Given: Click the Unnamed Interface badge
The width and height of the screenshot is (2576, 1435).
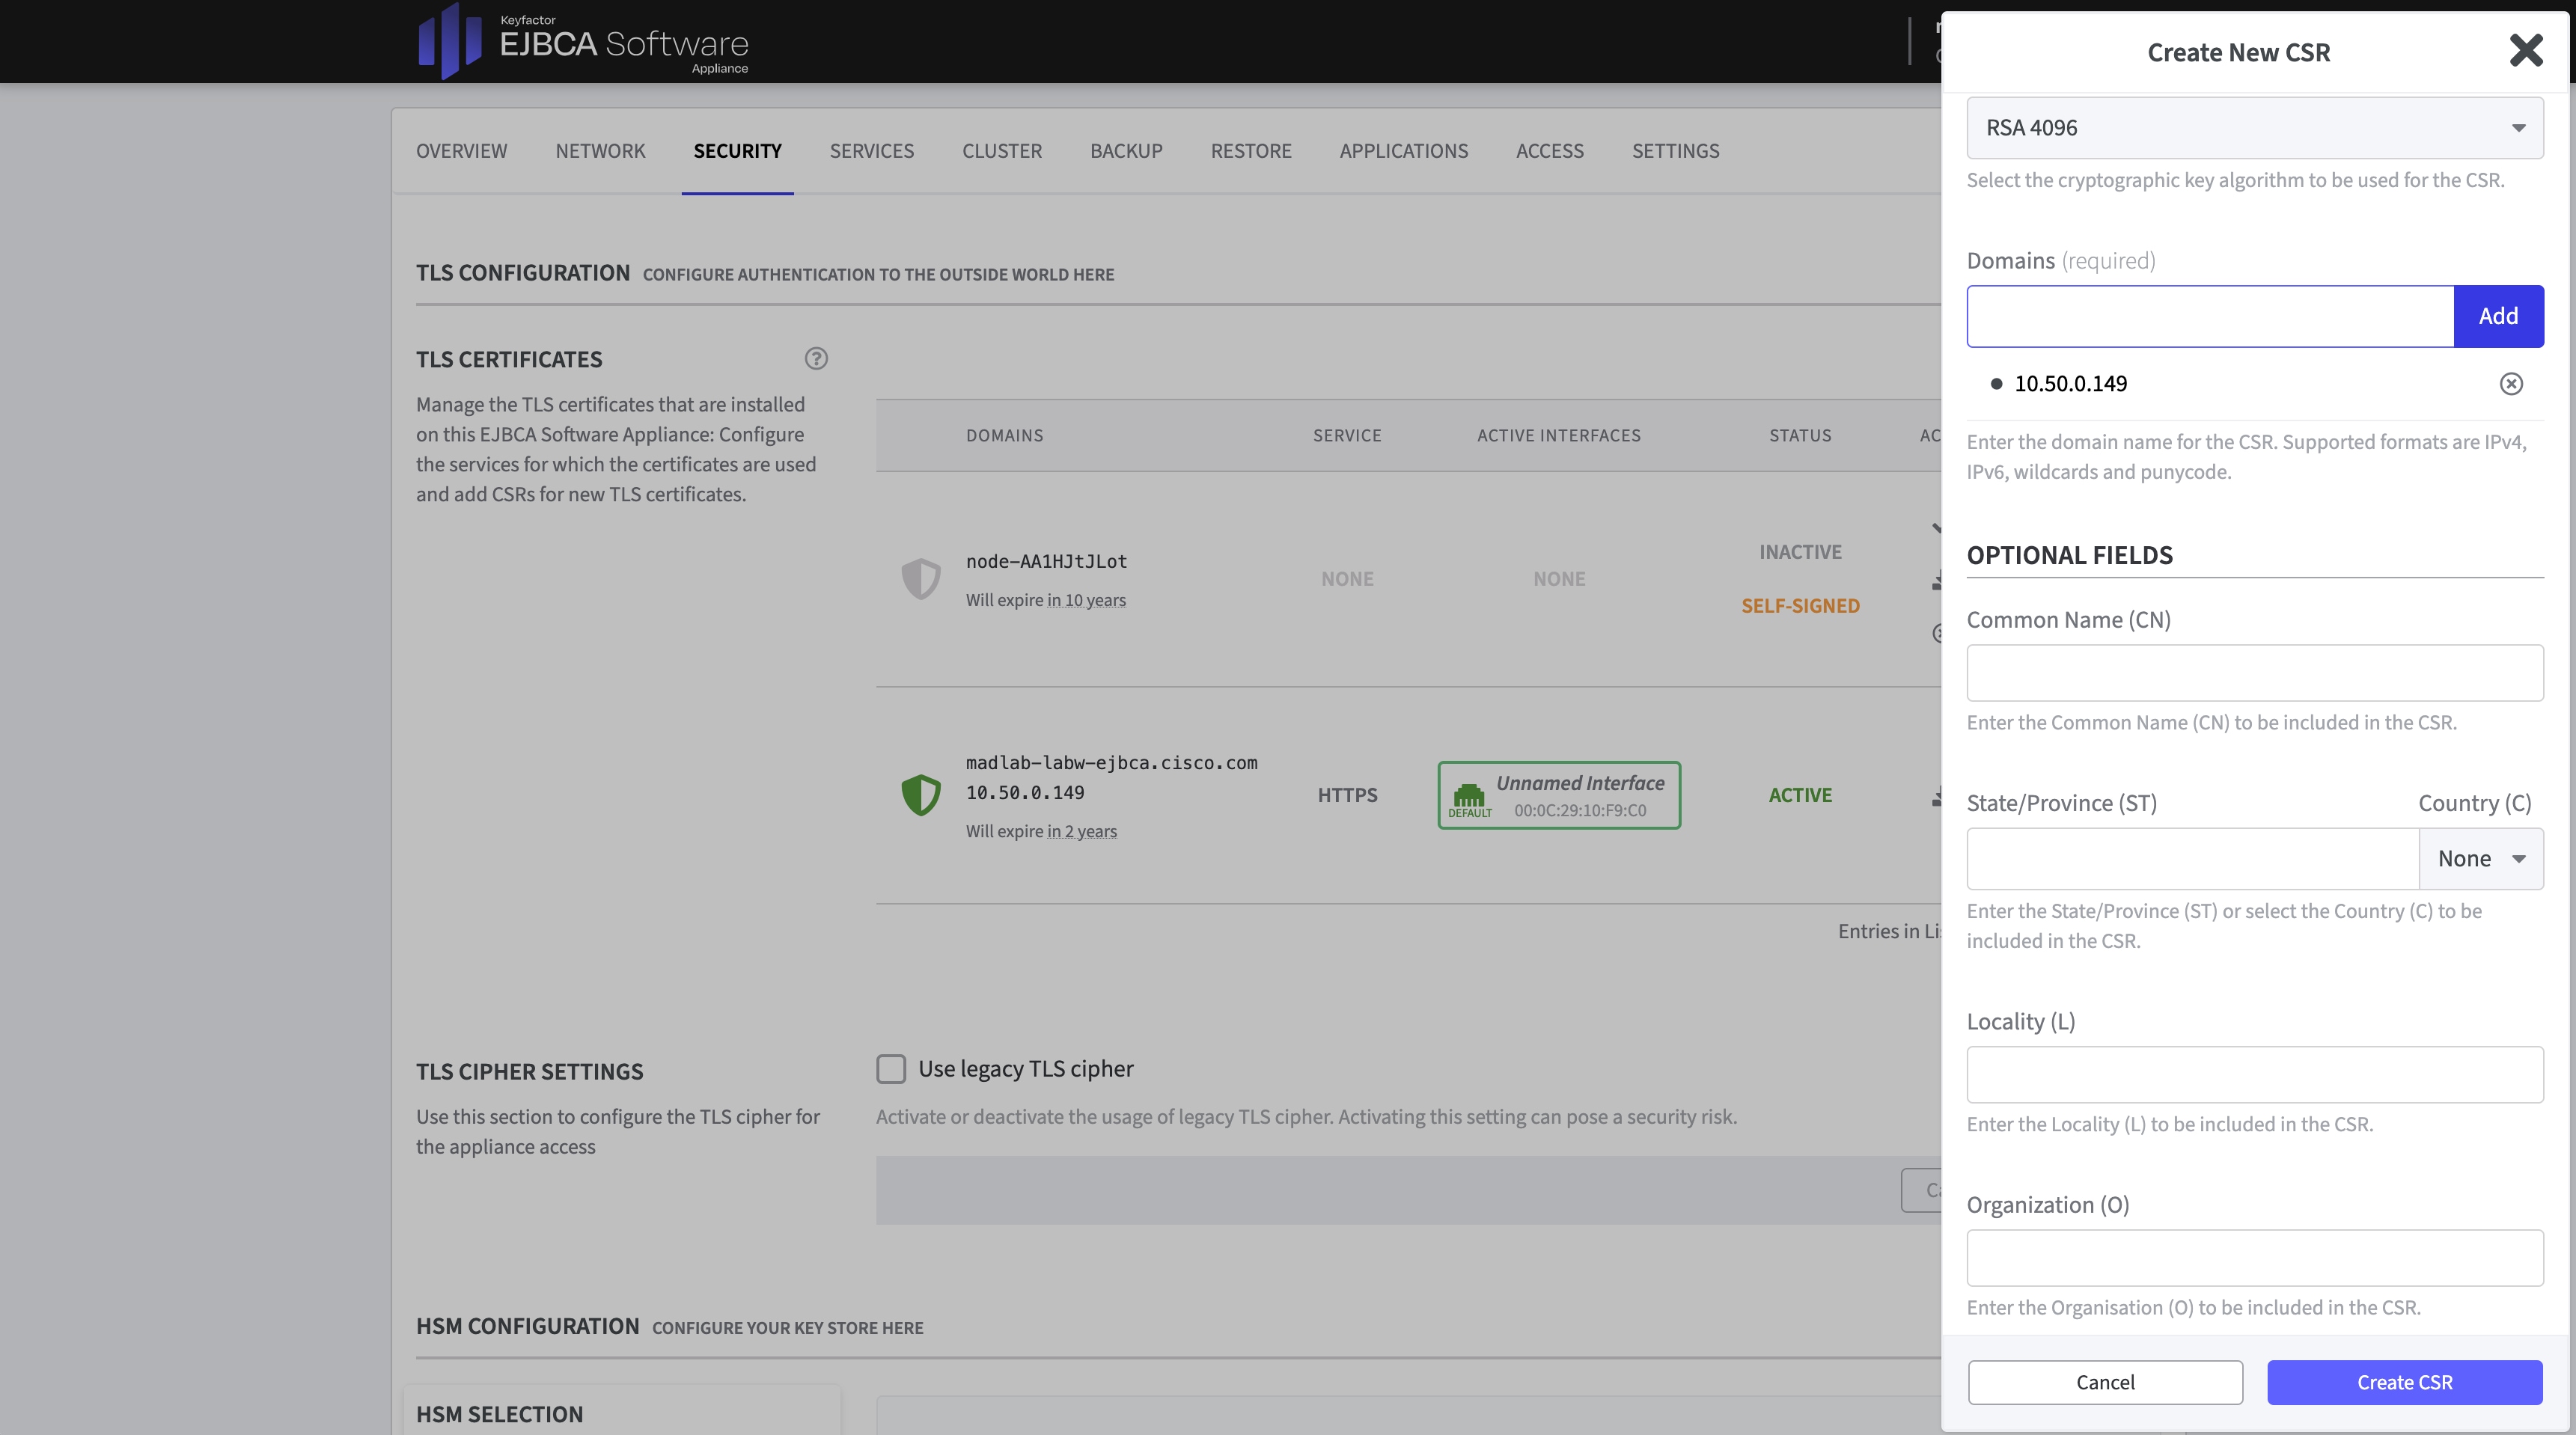Looking at the screenshot, I should 1558,795.
